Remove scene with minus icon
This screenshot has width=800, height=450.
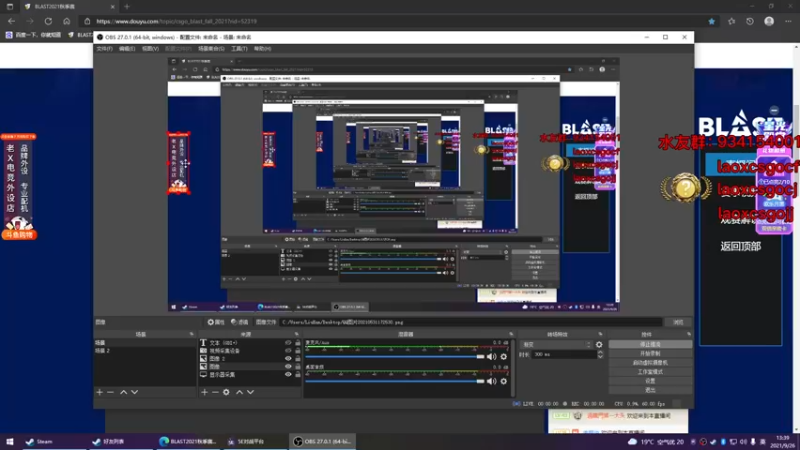pyautogui.click(x=110, y=392)
